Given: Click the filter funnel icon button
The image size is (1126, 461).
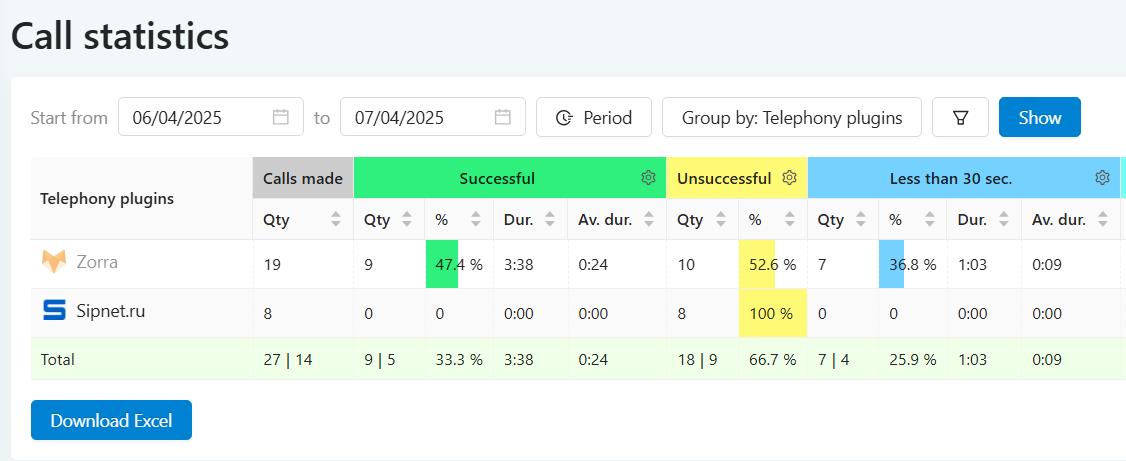Looking at the screenshot, I should point(960,117).
